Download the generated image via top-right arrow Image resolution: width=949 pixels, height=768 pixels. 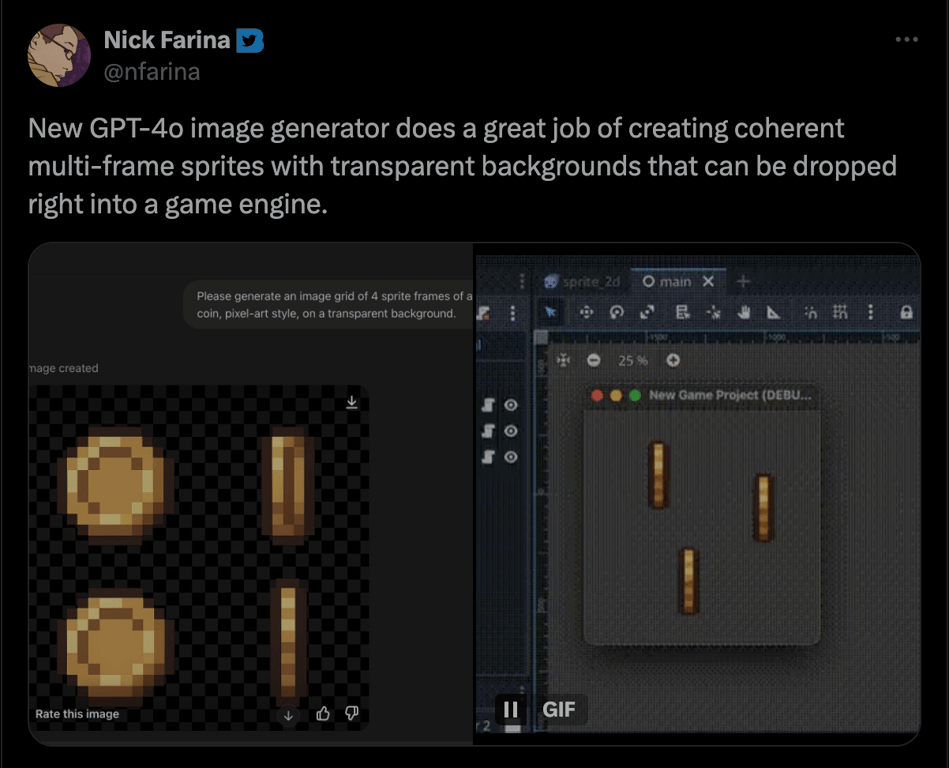352,402
